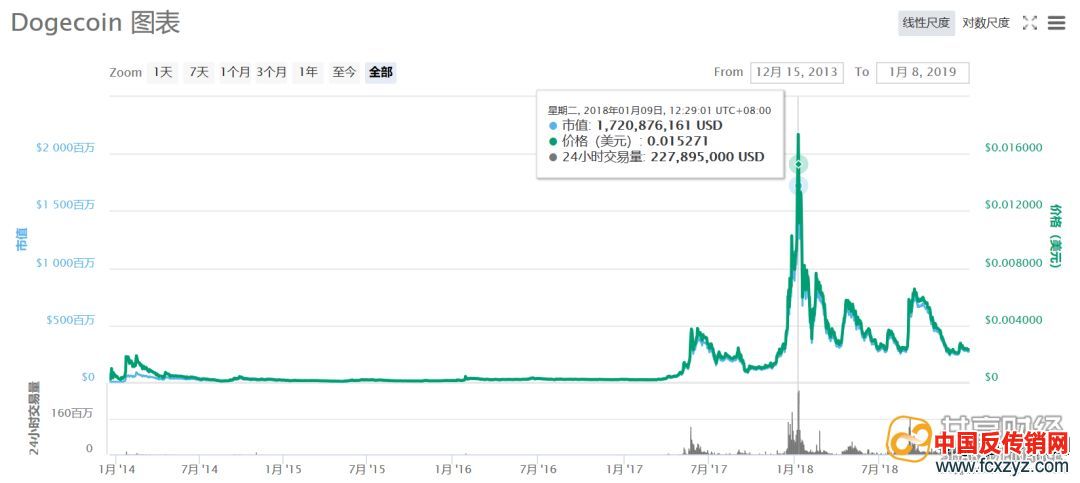Viewport: 1080px width, 483px height.
Task: Click the 价格 (美元) right axis title
Action: pyautogui.click(x=1055, y=235)
